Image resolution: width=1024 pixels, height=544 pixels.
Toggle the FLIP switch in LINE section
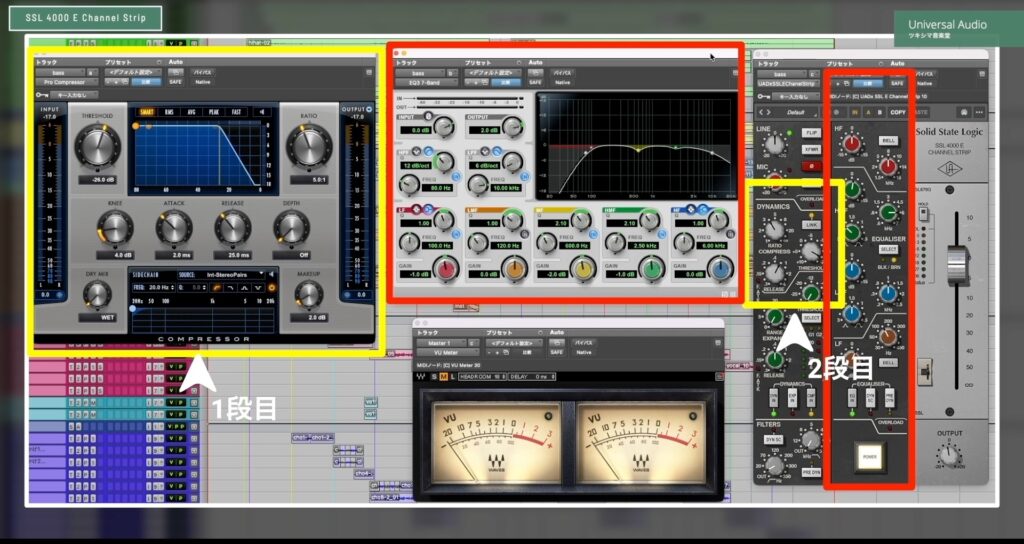pos(811,132)
